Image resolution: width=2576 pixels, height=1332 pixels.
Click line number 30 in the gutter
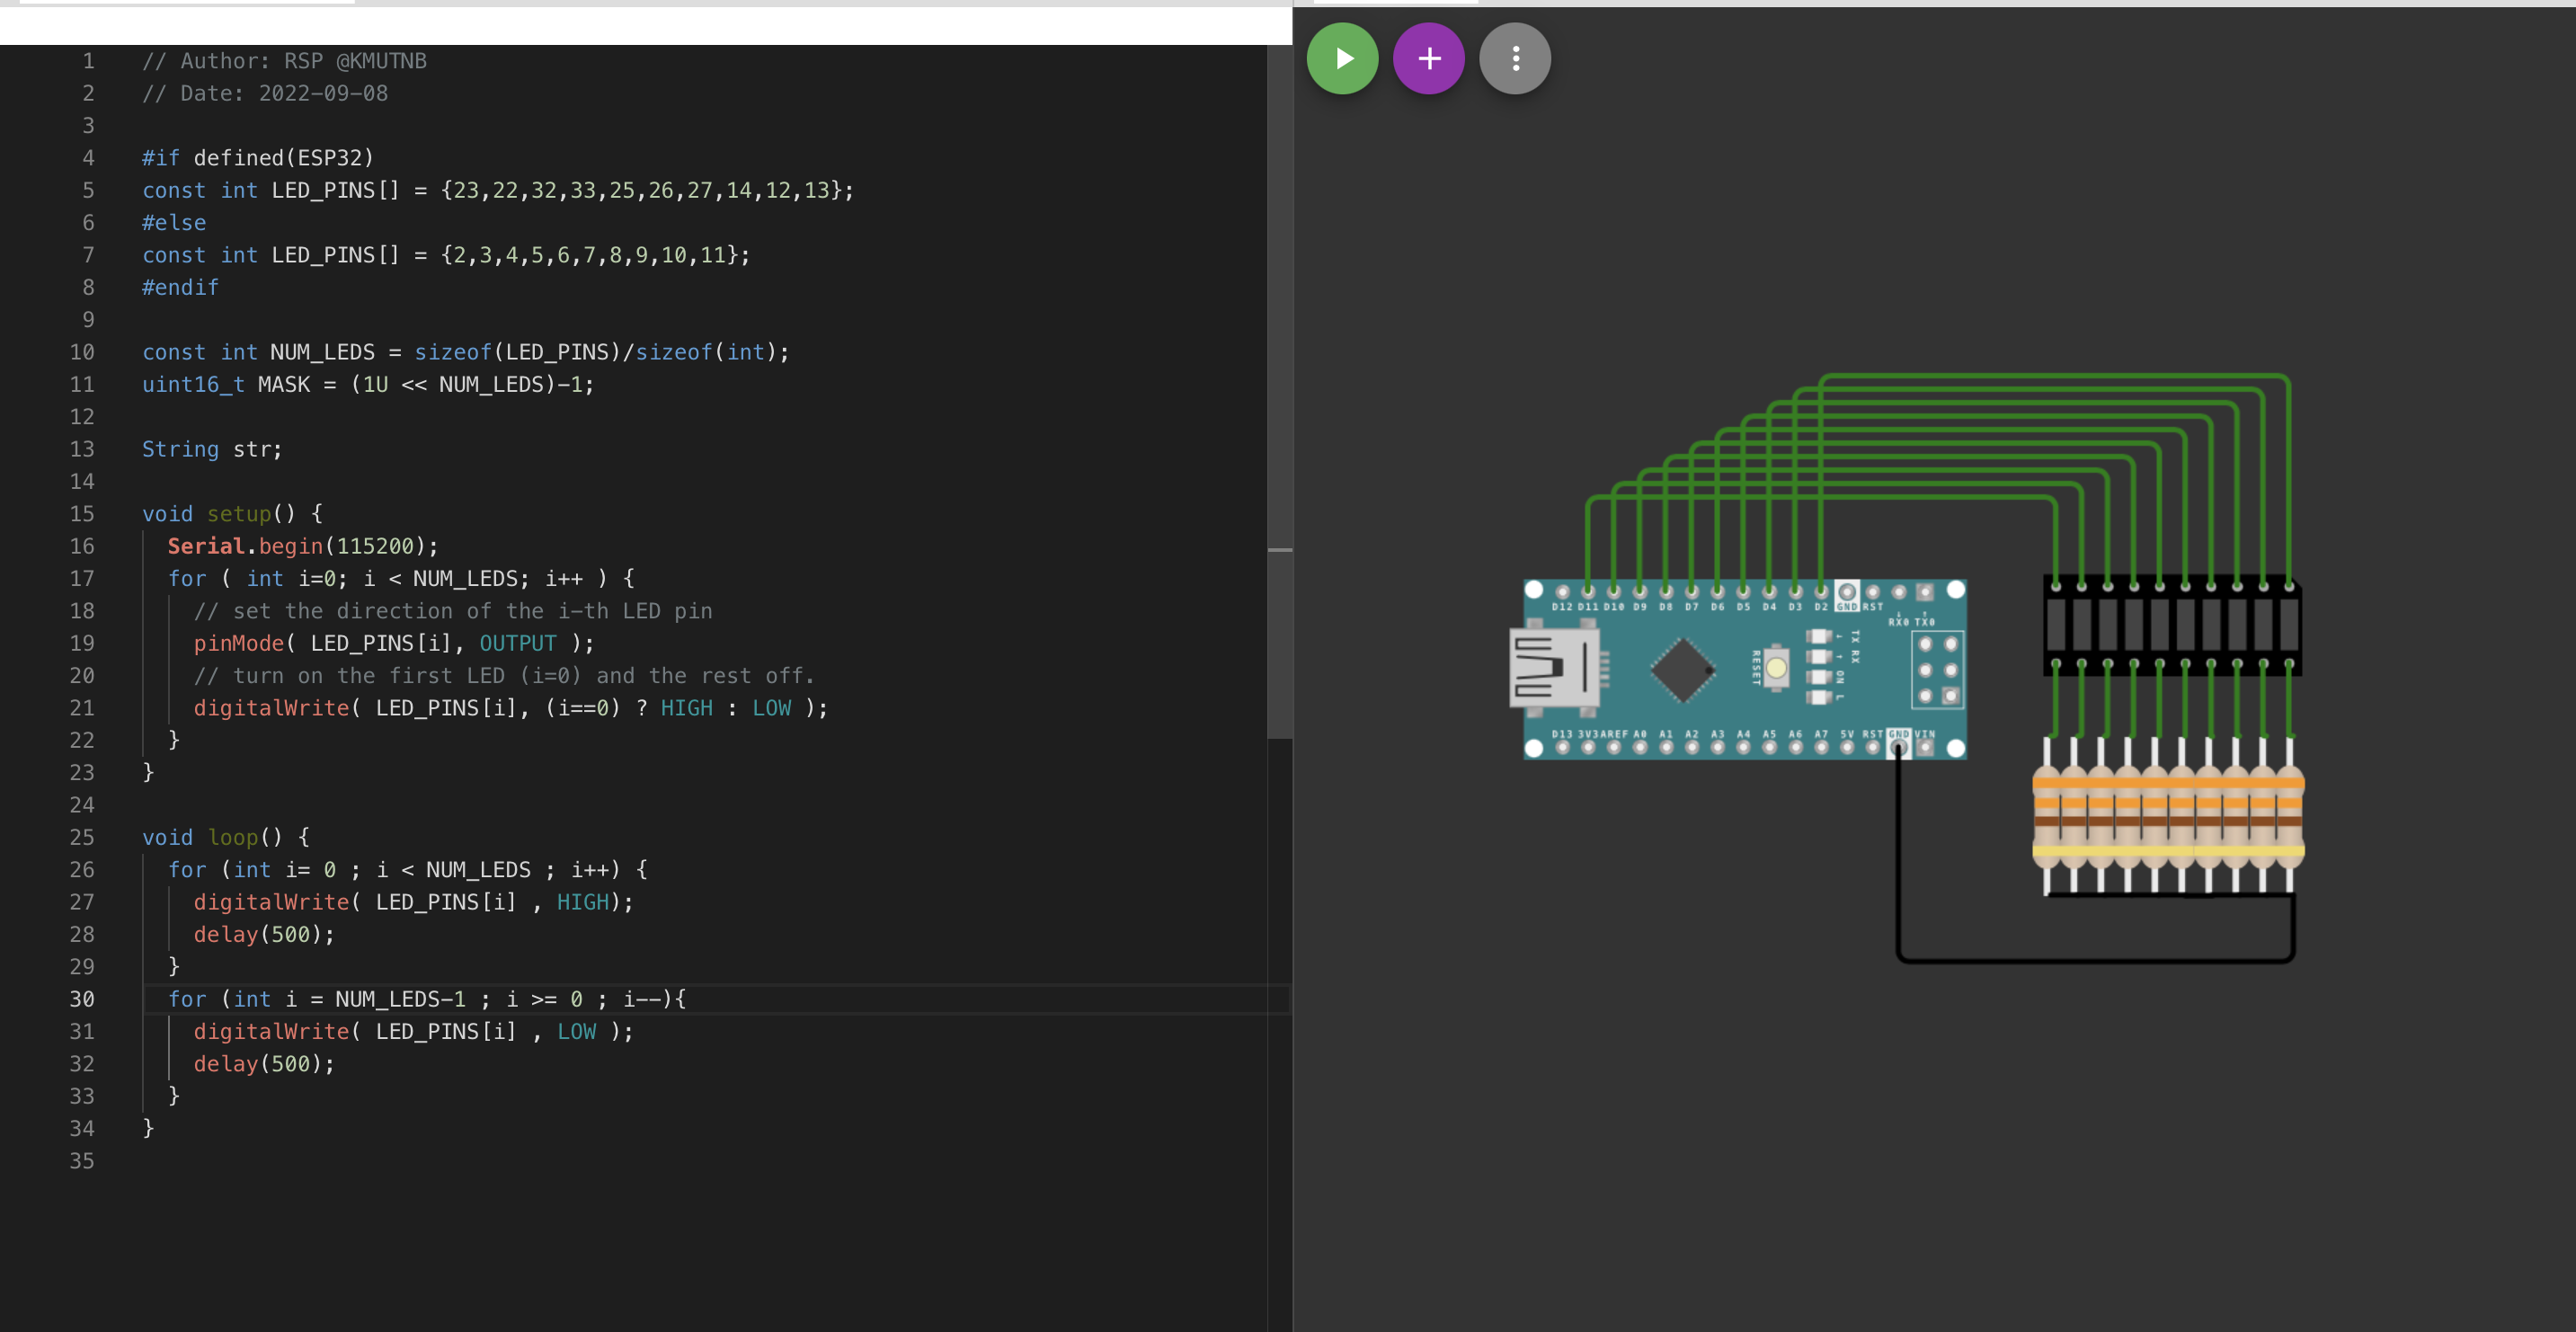coord(82,999)
